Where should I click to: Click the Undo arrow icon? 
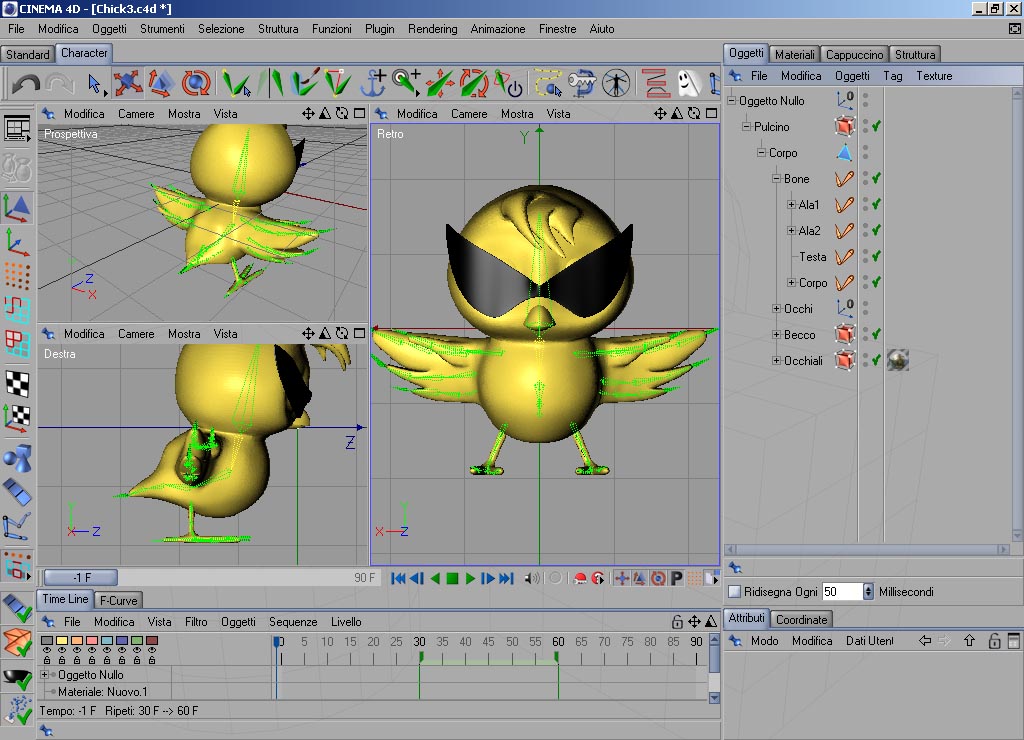(x=26, y=84)
